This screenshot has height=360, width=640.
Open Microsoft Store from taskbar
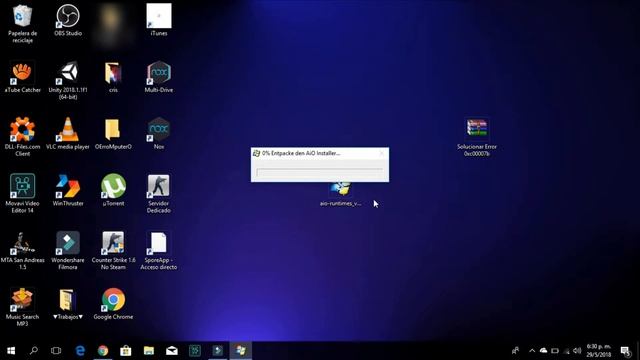[126, 350]
